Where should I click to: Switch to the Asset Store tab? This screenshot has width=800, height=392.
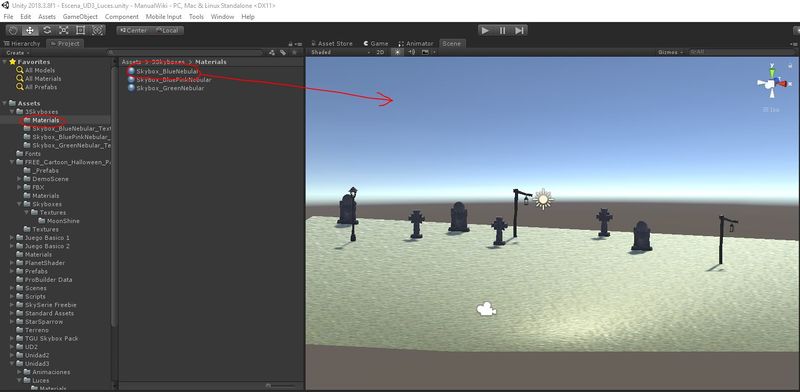(x=332, y=44)
